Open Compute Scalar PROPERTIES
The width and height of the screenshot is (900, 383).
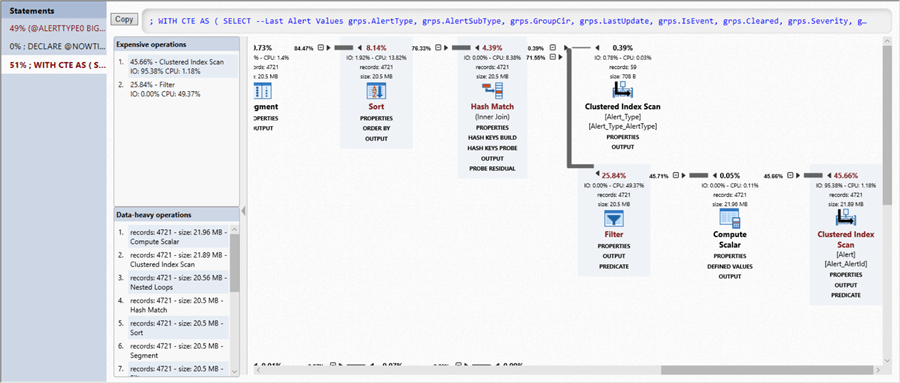pyautogui.click(x=730, y=256)
